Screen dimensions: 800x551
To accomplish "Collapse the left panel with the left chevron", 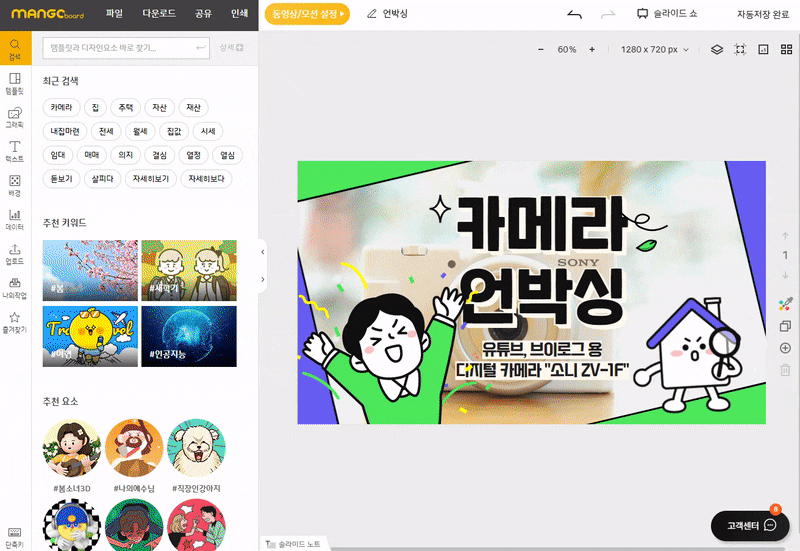I will click(x=263, y=252).
